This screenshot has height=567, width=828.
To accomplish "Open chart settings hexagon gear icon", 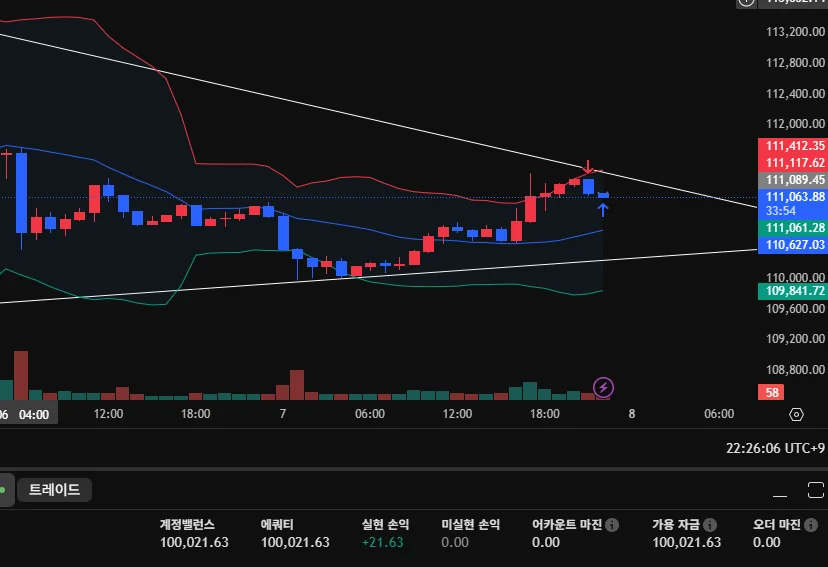I will coord(796,414).
